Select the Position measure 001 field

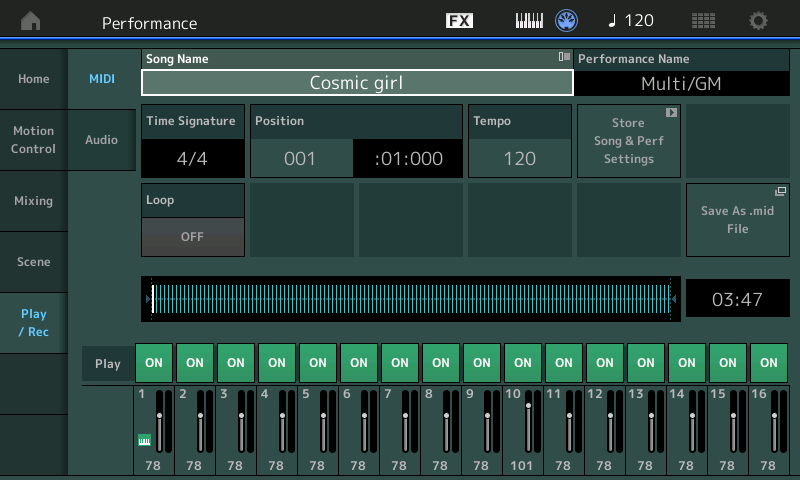[x=300, y=158]
